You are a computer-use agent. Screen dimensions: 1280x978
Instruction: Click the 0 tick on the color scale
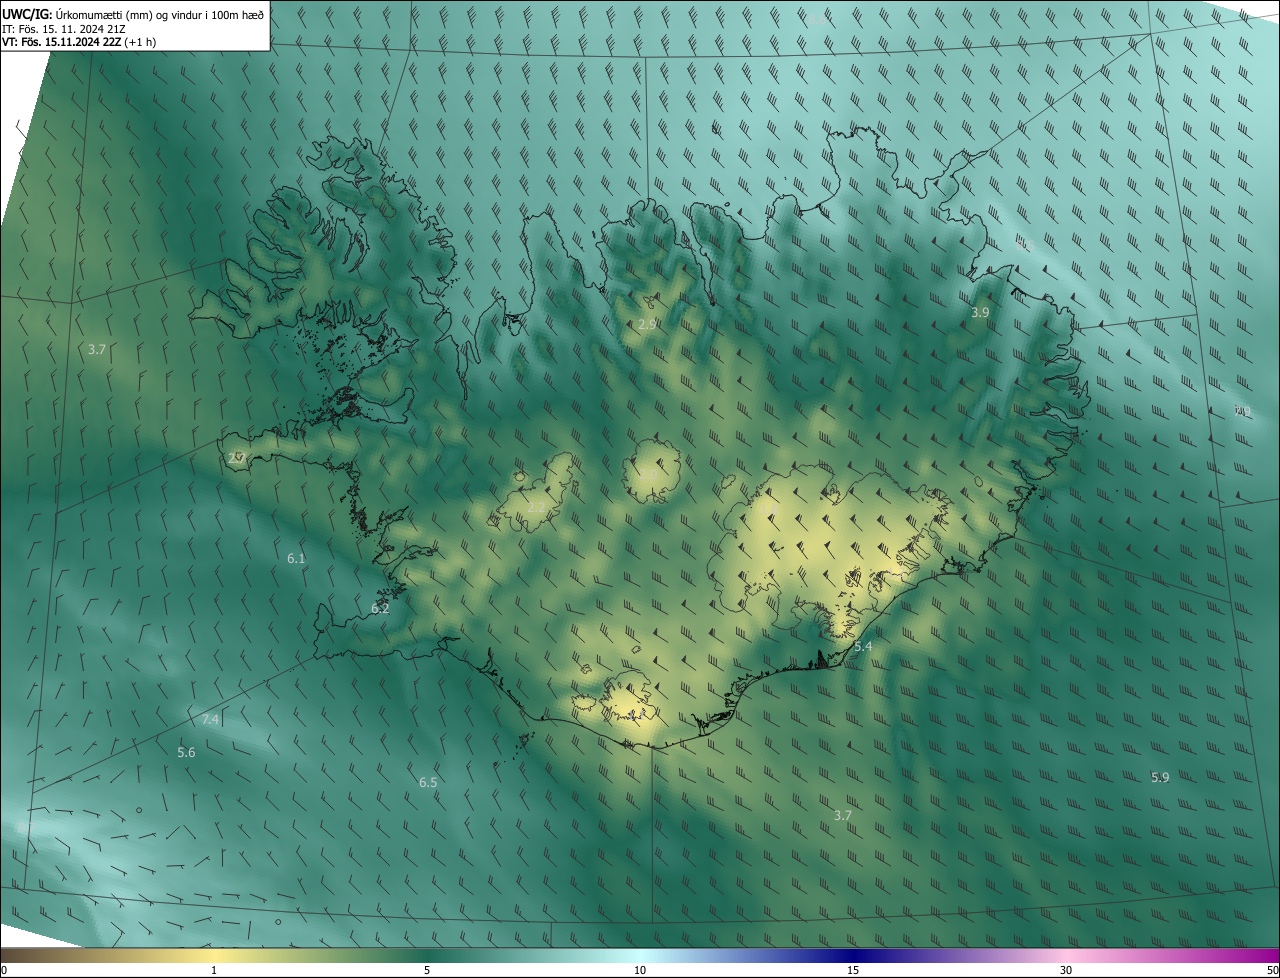(x=4, y=971)
